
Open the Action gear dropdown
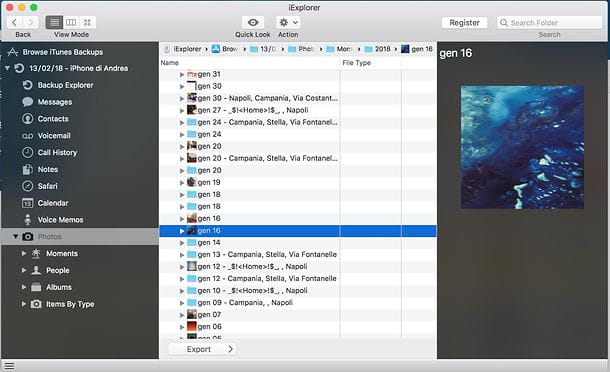(288, 23)
